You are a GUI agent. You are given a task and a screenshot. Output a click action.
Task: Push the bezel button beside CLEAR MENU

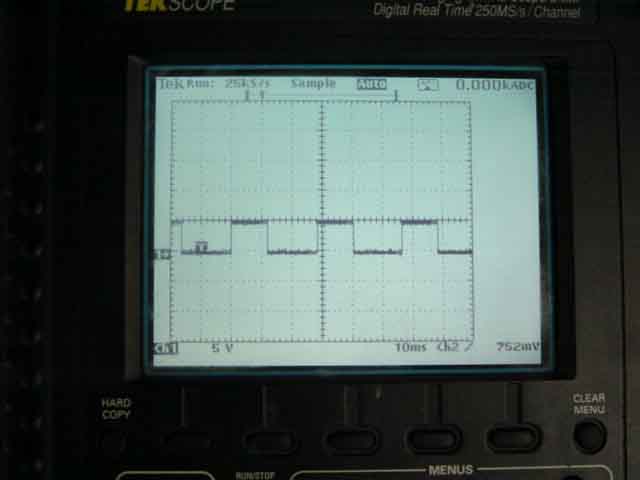pyautogui.click(x=513, y=438)
